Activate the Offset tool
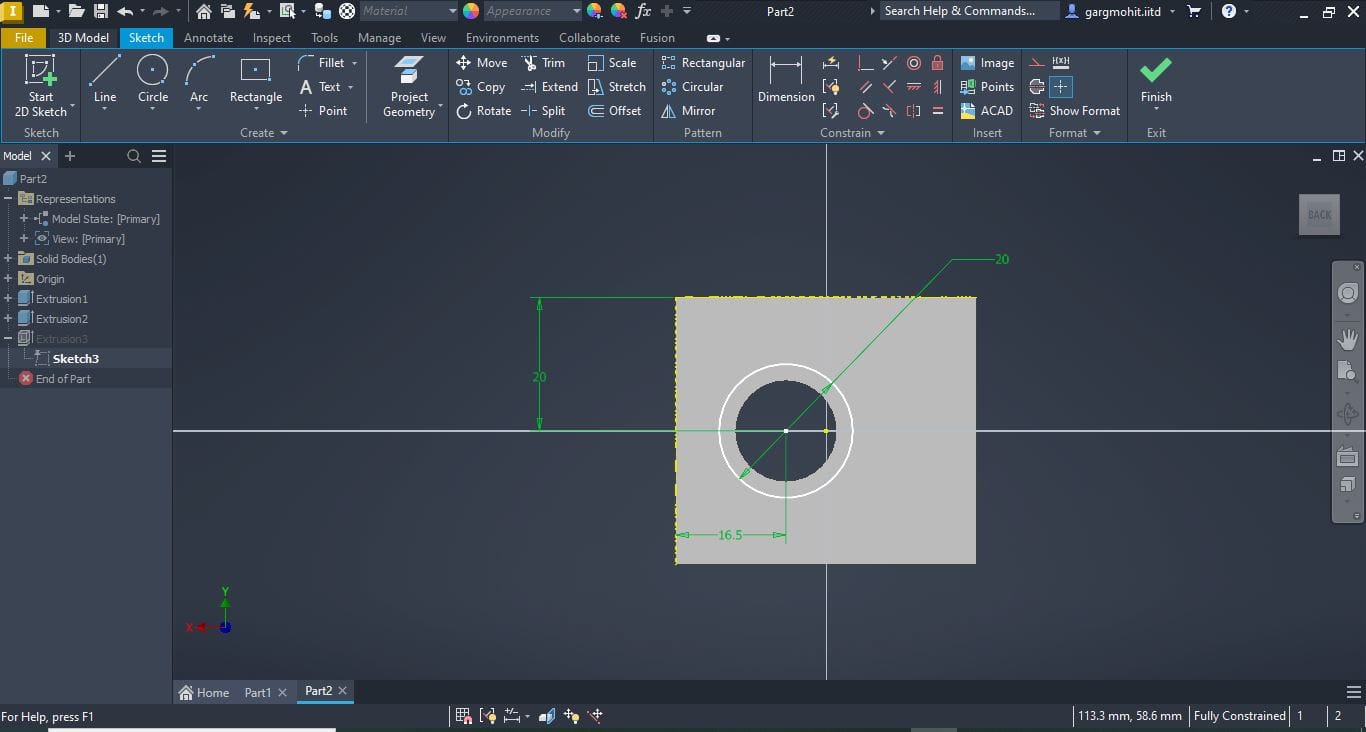The width and height of the screenshot is (1366, 732). 614,111
